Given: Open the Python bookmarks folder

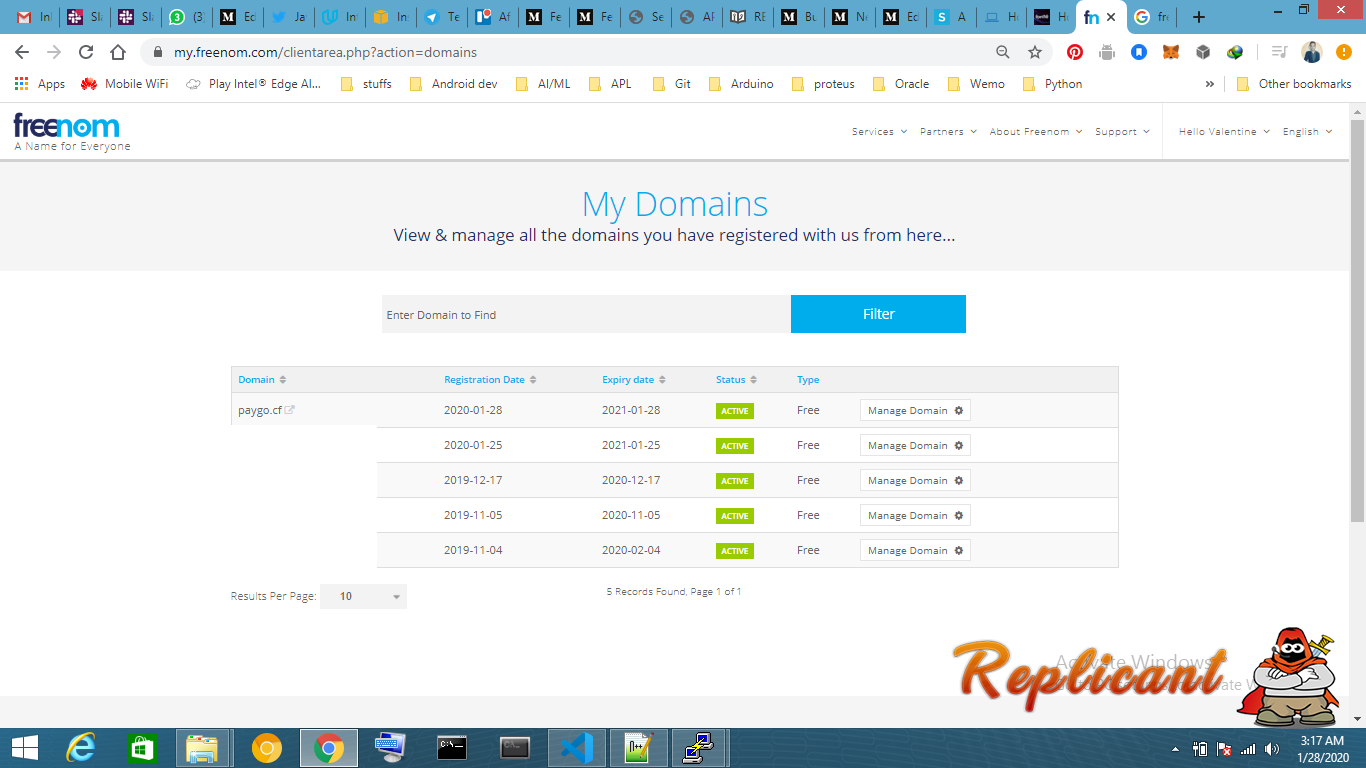Looking at the screenshot, I should click(x=1053, y=84).
